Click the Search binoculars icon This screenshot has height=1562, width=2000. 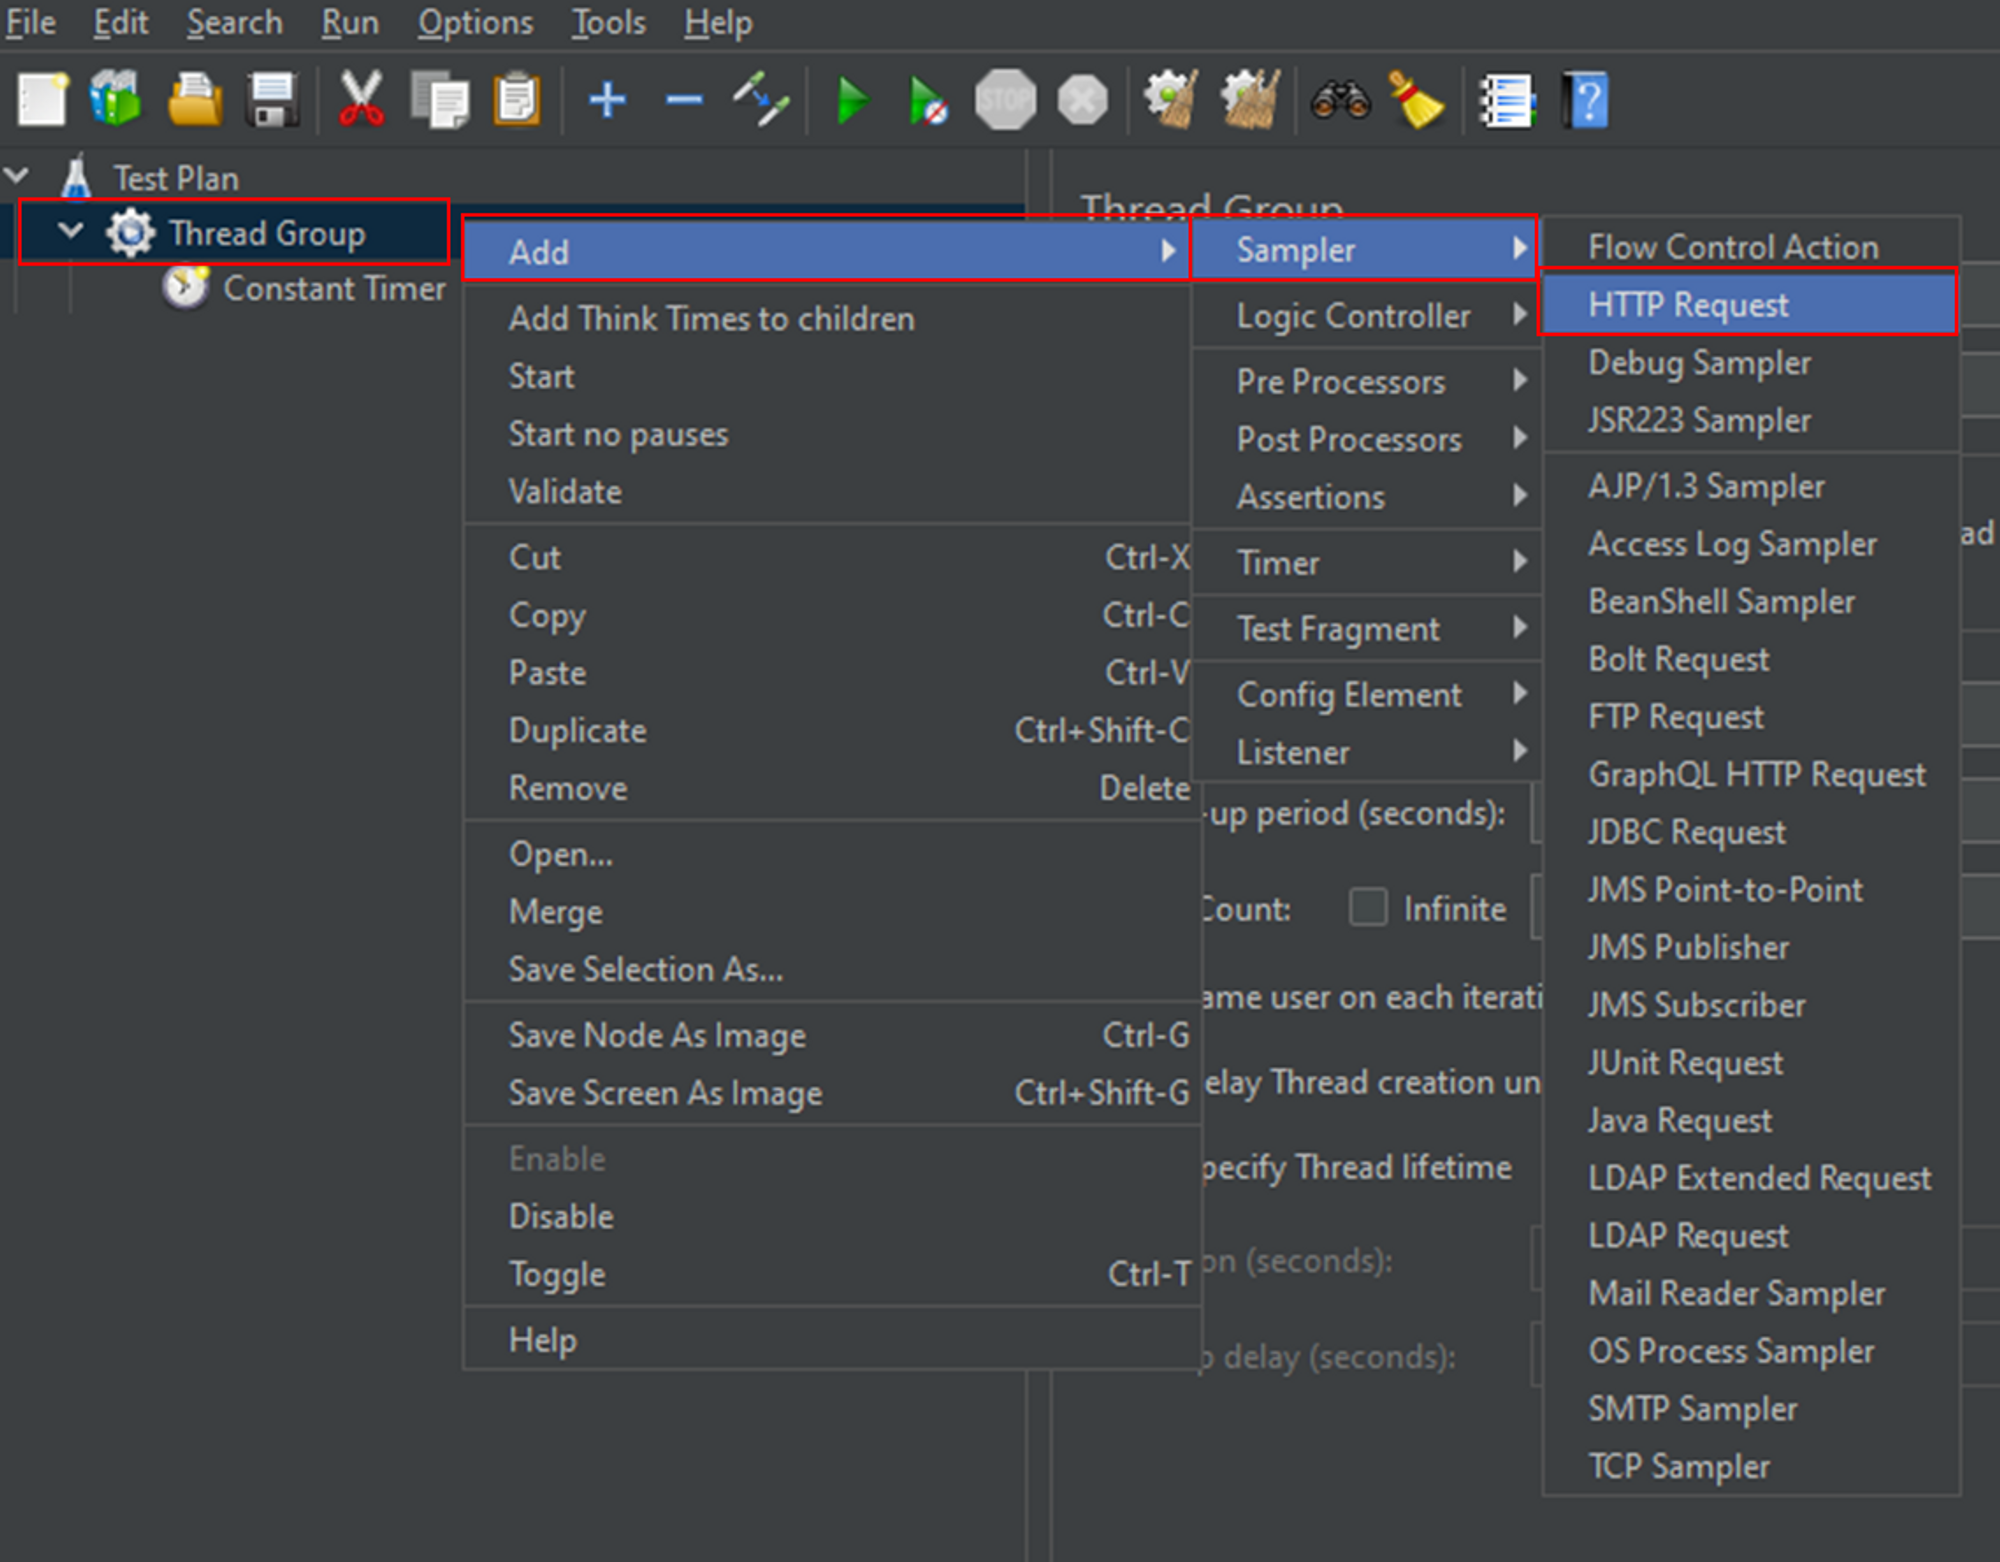click(x=1340, y=100)
